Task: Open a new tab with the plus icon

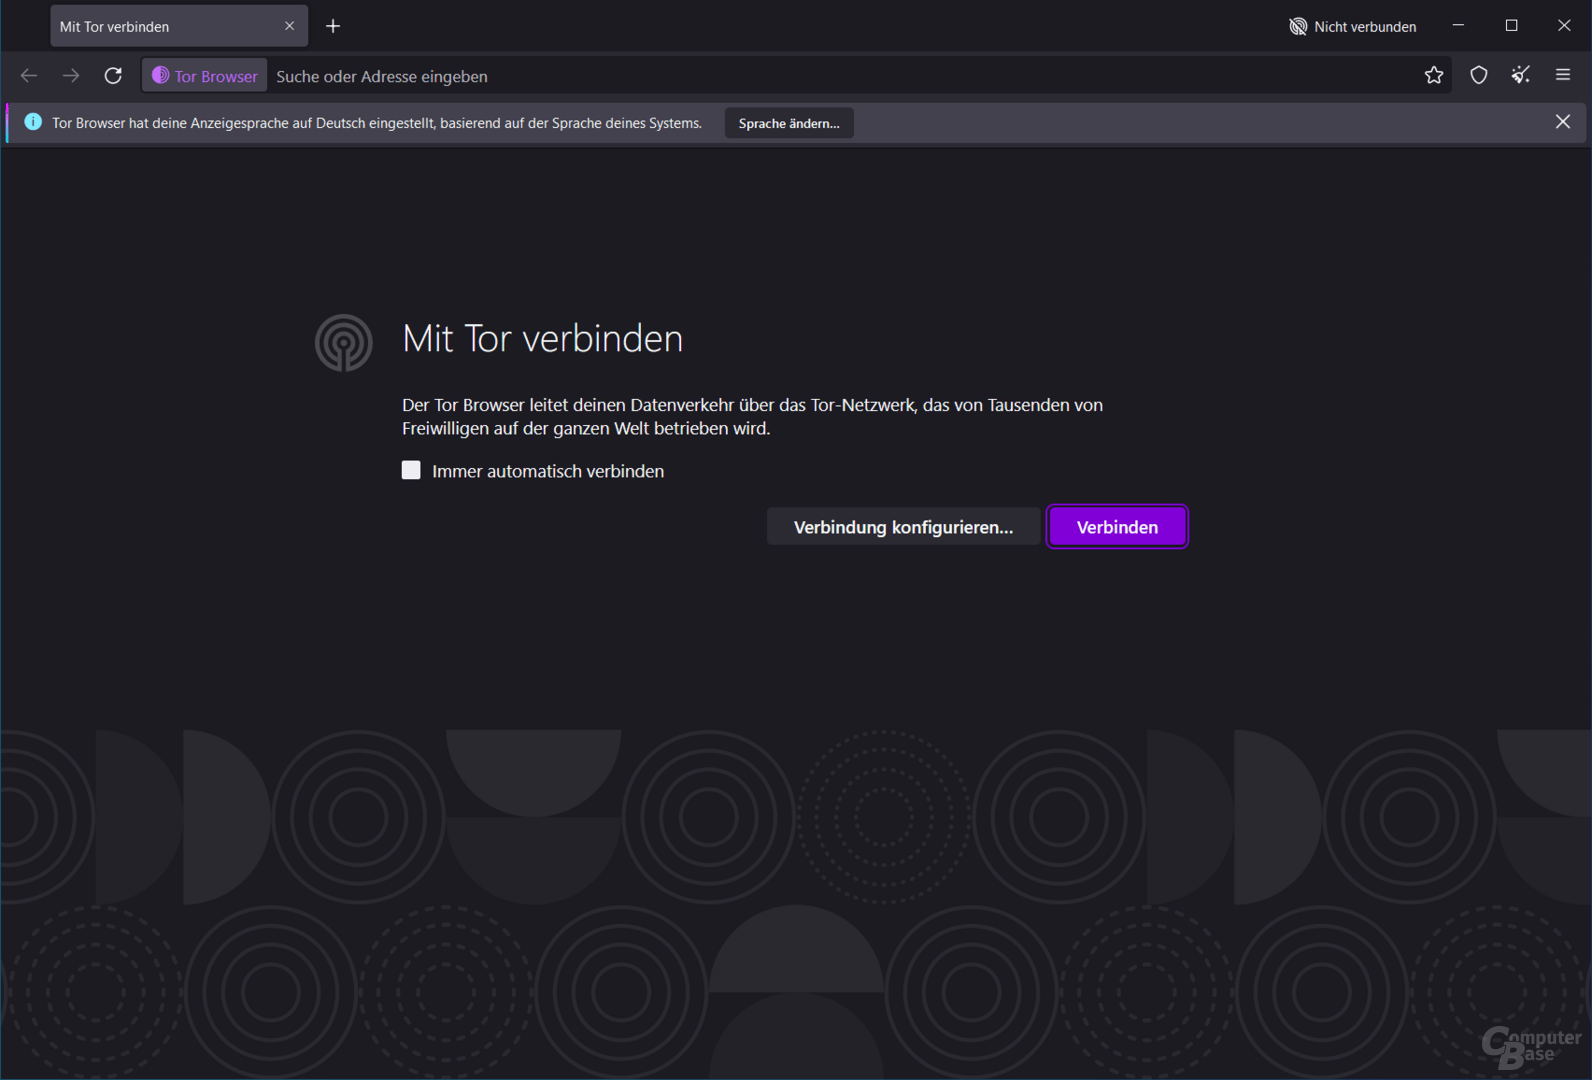Action: point(333,26)
